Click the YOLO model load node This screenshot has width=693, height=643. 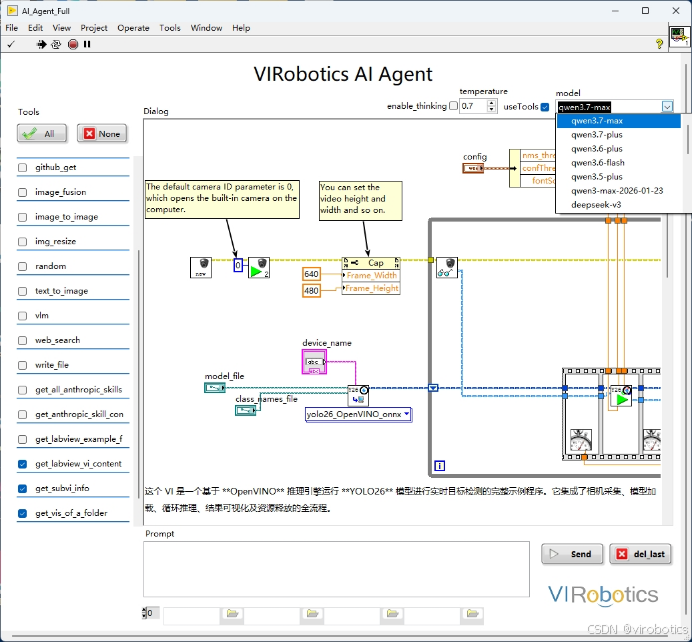[358, 395]
